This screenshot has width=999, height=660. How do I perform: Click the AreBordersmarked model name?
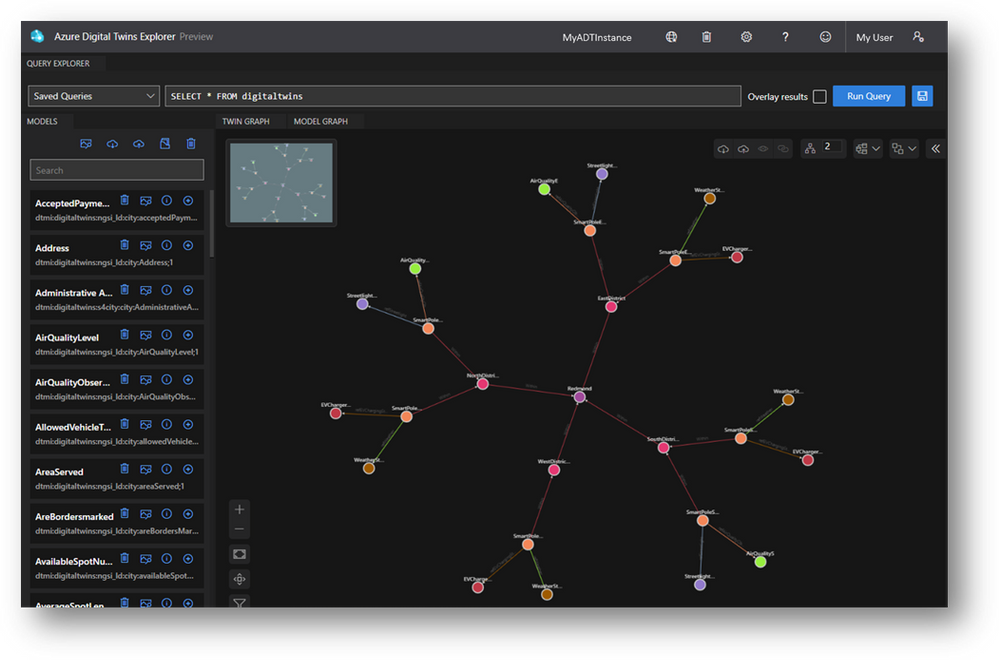tap(74, 517)
